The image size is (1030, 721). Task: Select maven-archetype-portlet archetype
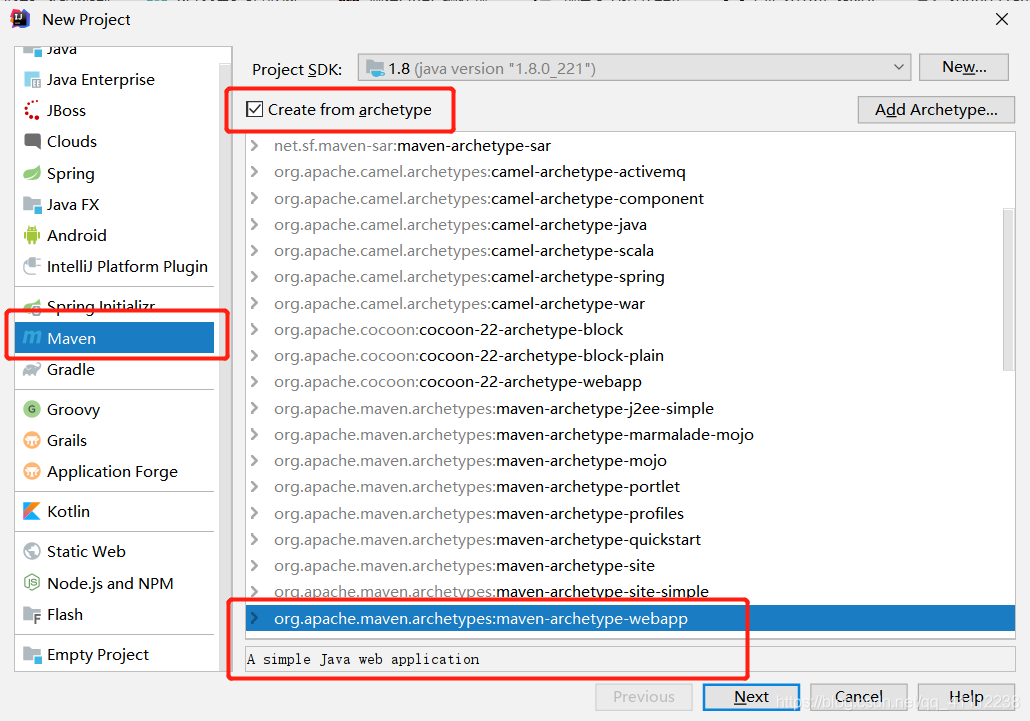tap(631, 487)
